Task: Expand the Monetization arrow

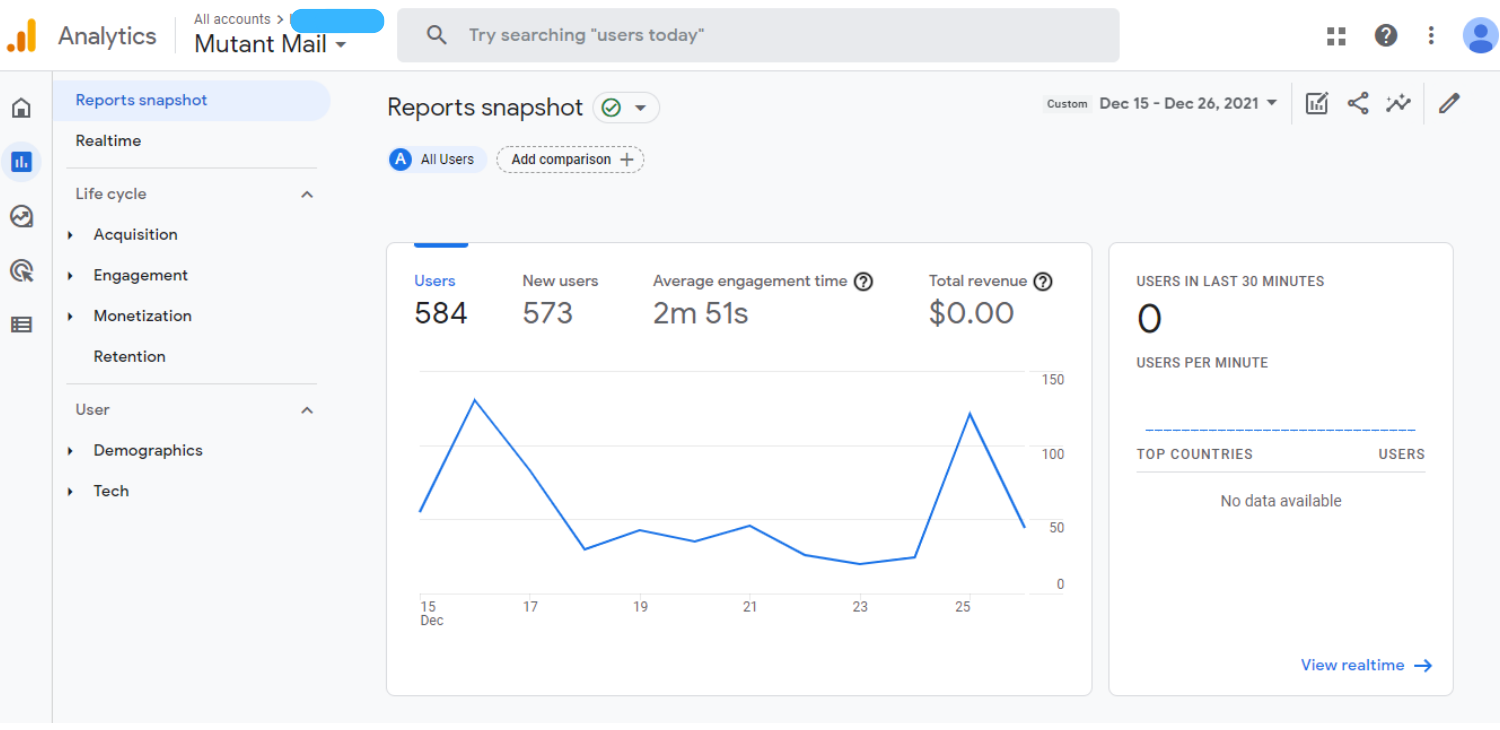Action: click(x=70, y=316)
